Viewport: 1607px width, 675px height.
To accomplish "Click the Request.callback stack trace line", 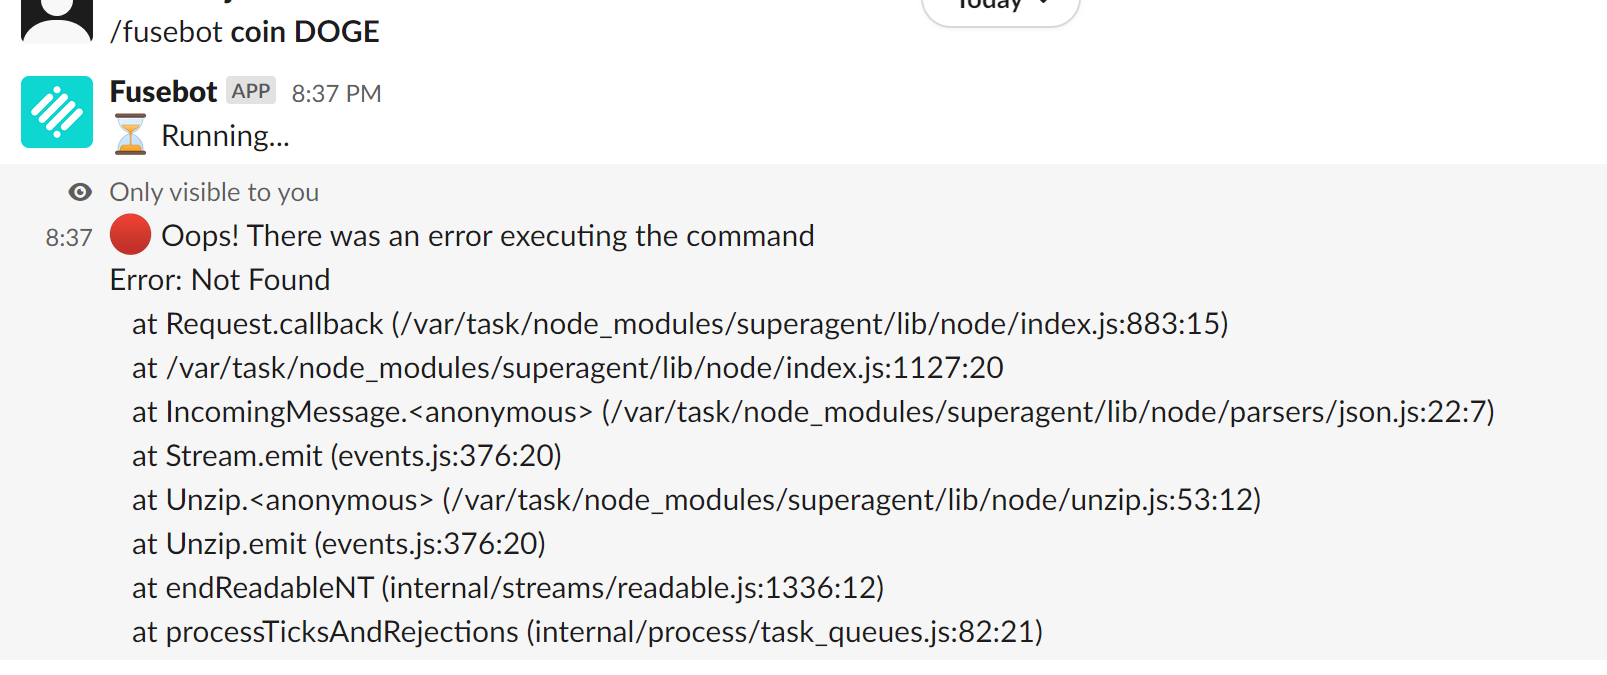I will pyautogui.click(x=680, y=324).
